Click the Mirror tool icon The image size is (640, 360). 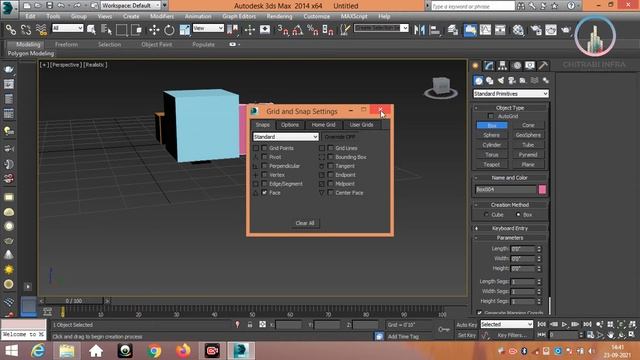419,29
